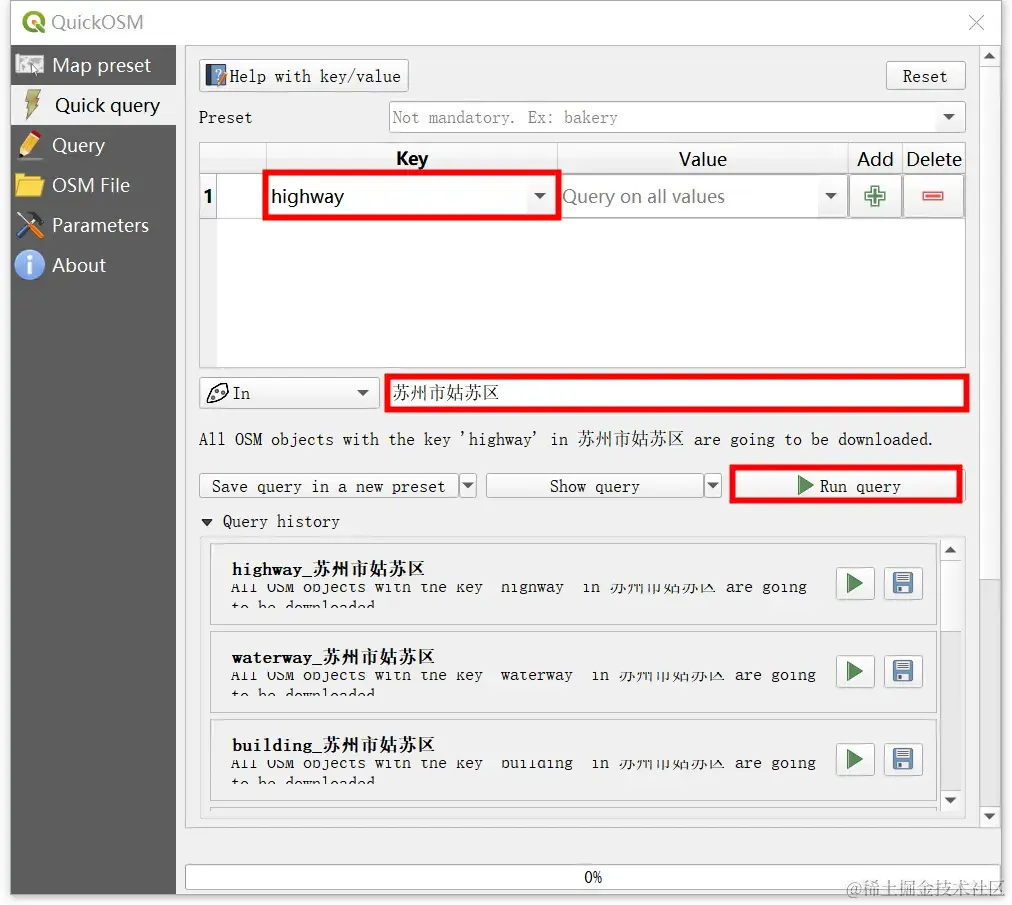Click the green plus Add row icon

[x=875, y=196]
